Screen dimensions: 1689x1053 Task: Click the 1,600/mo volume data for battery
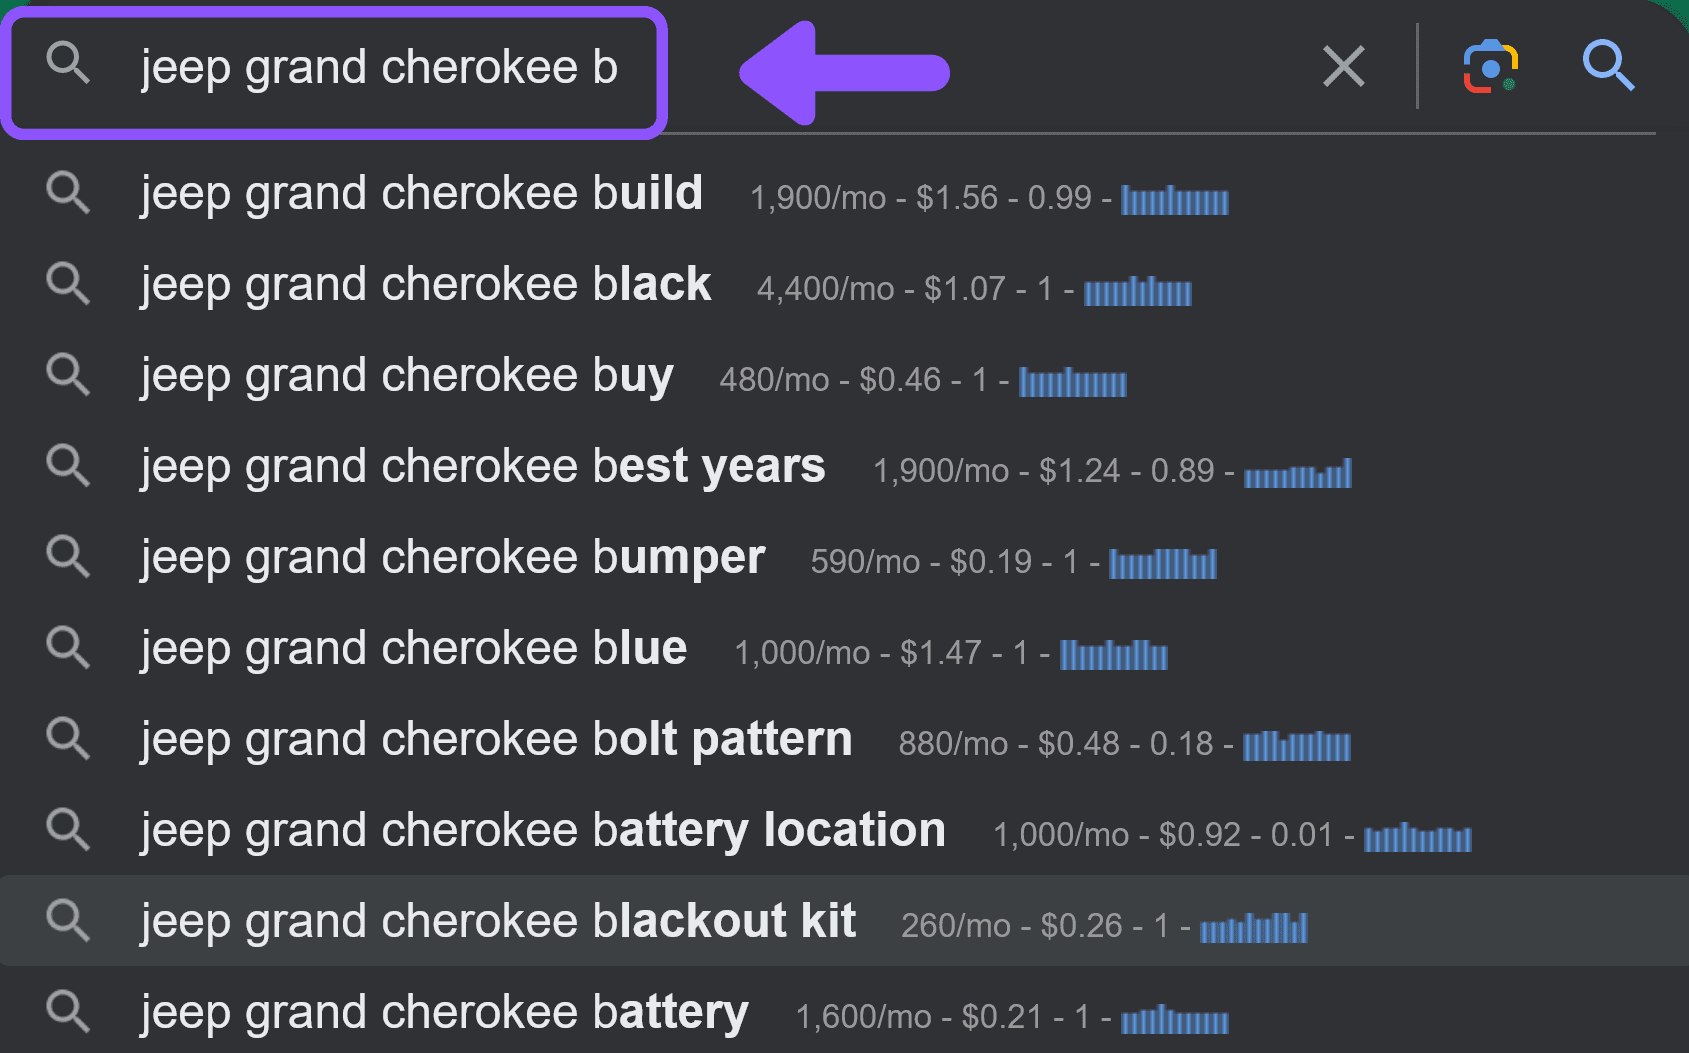click(864, 1017)
